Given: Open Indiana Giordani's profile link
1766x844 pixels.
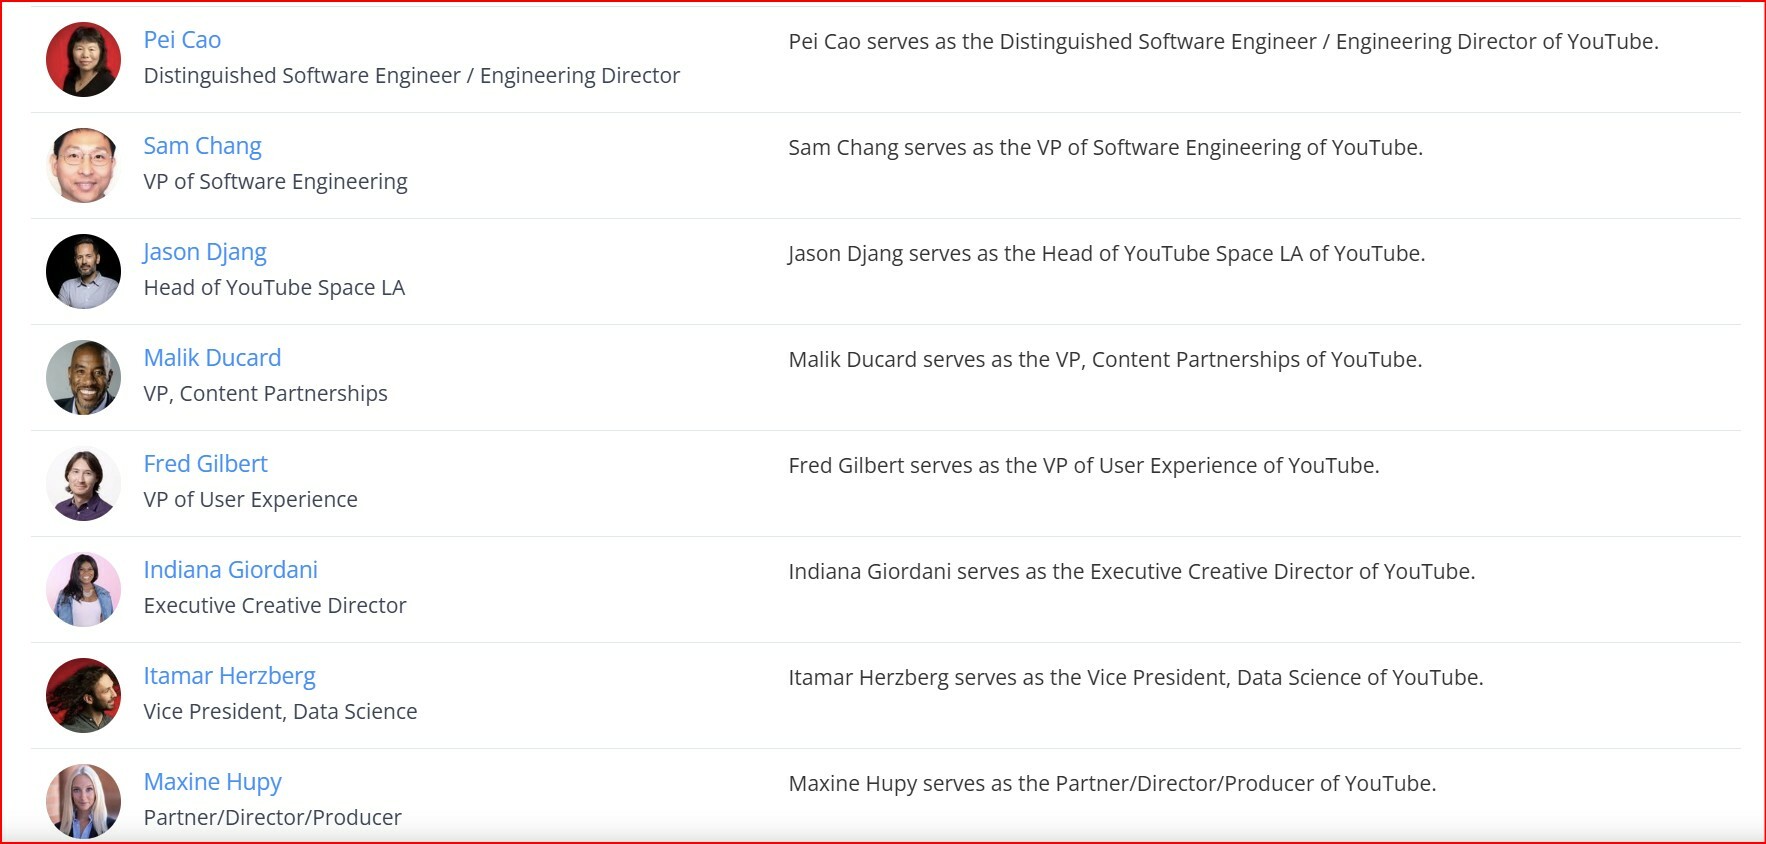Looking at the screenshot, I should pos(231,570).
